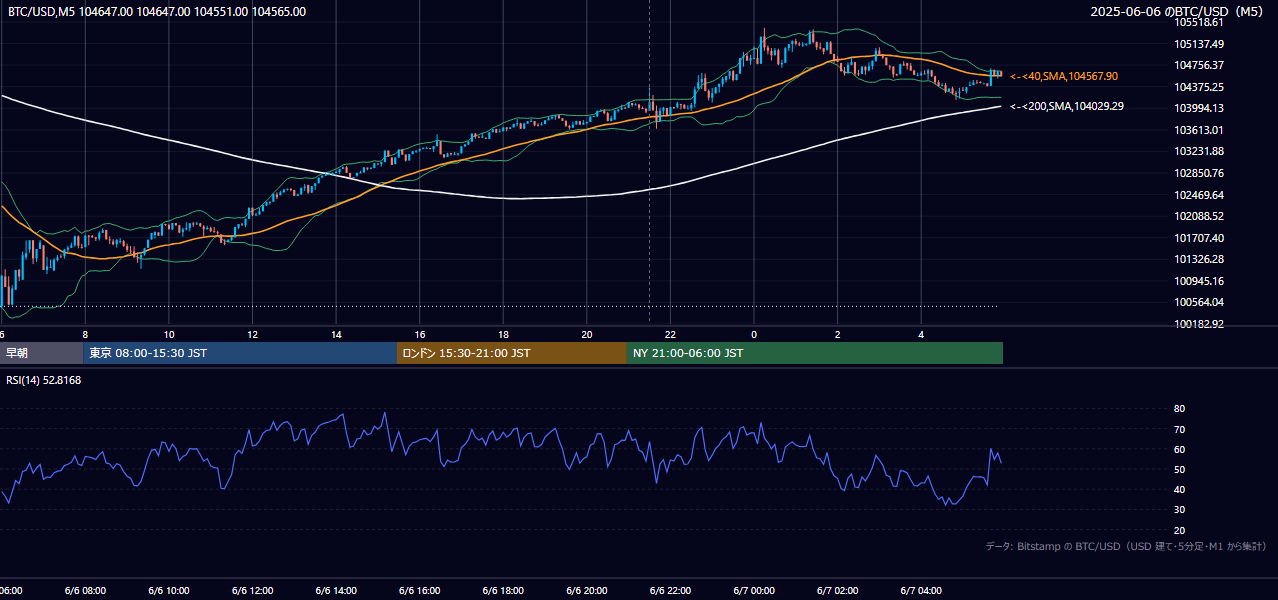Click the 早朝 session bar
The image size is (1278, 600).
point(42,353)
